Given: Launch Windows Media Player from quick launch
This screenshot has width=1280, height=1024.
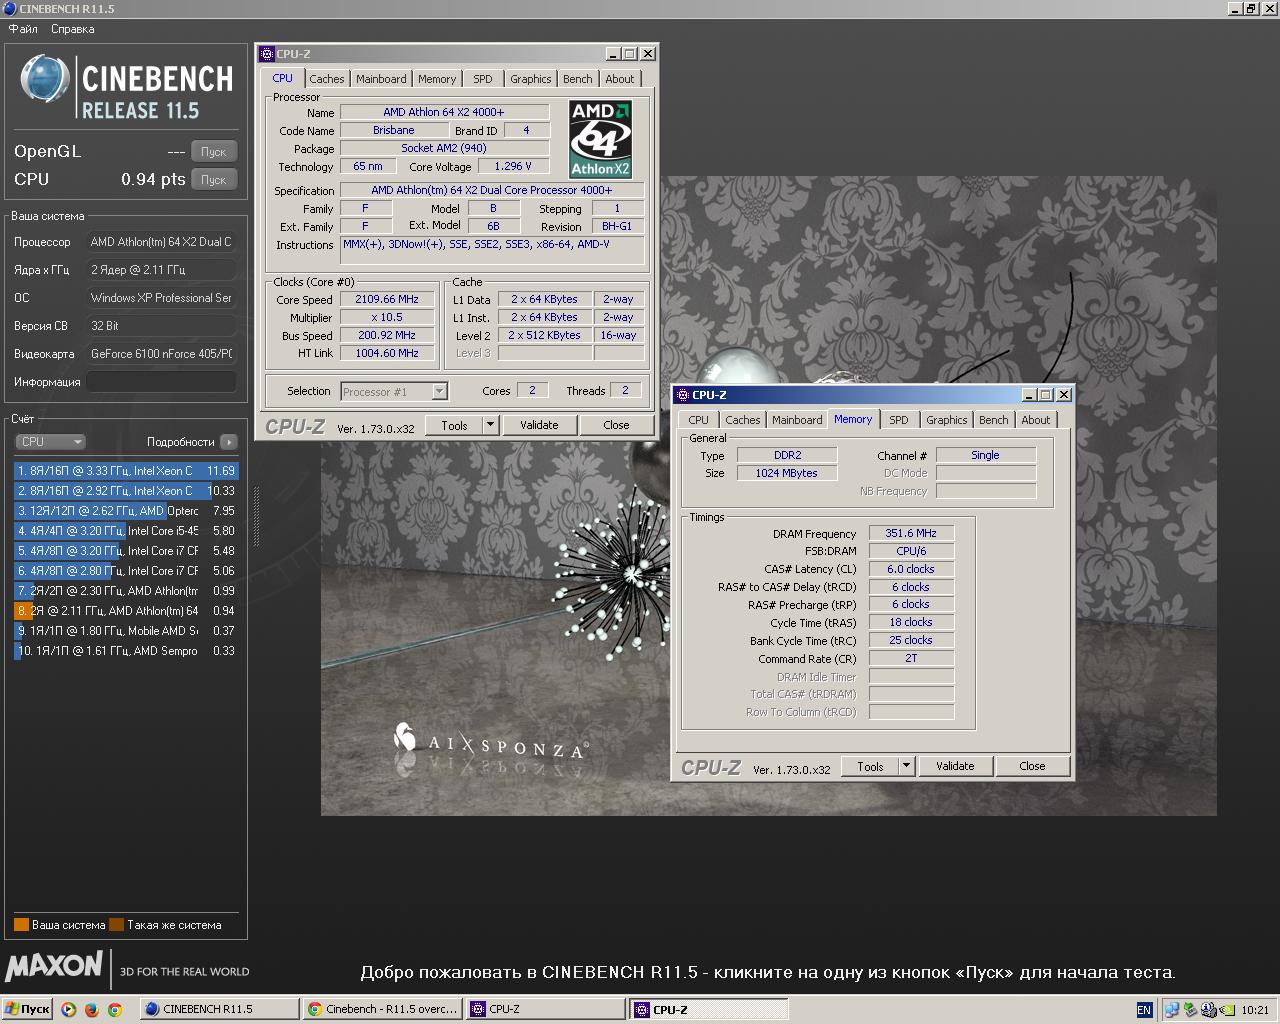Looking at the screenshot, I should point(69,1010).
